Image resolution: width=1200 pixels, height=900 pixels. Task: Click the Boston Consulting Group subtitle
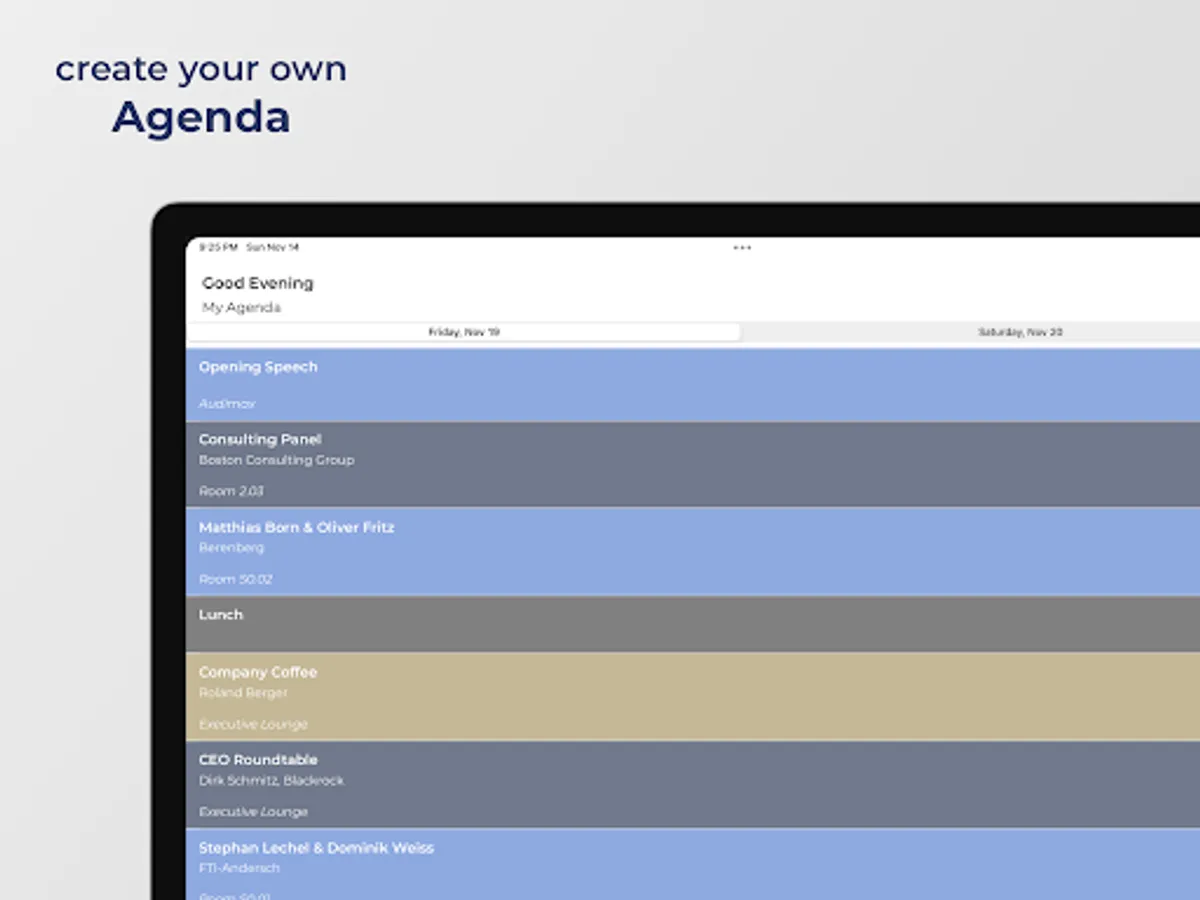pos(276,460)
